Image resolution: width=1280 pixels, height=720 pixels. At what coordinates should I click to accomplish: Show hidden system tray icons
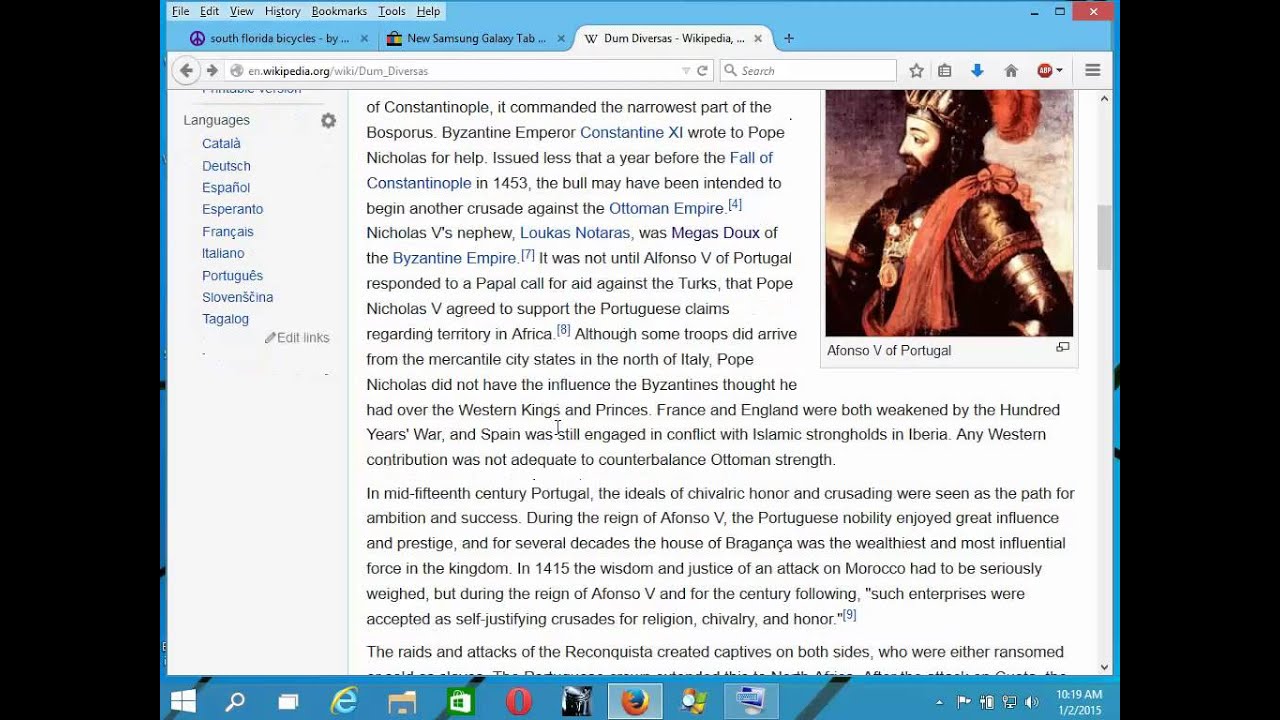(x=939, y=702)
